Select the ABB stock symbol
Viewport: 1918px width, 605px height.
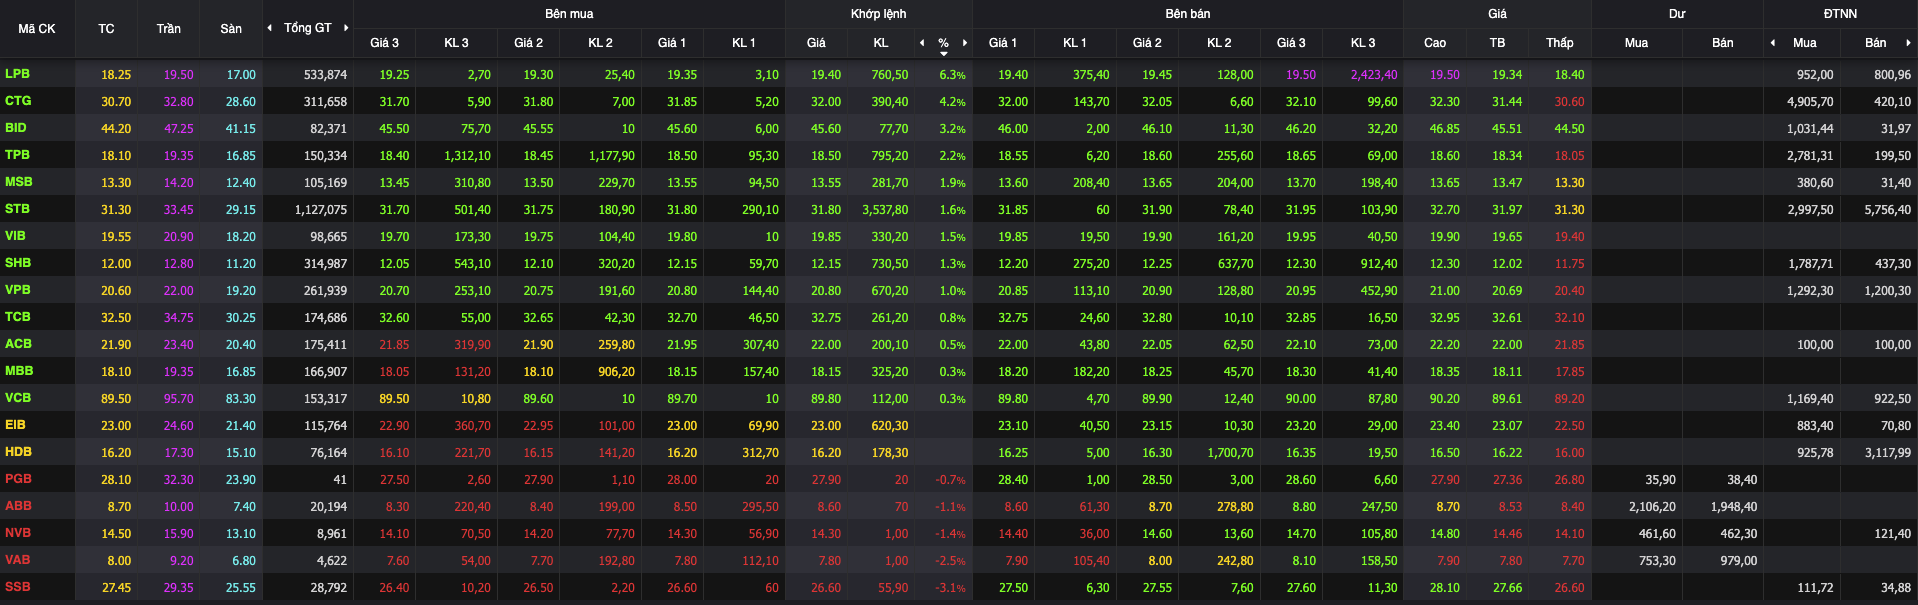(x=18, y=506)
